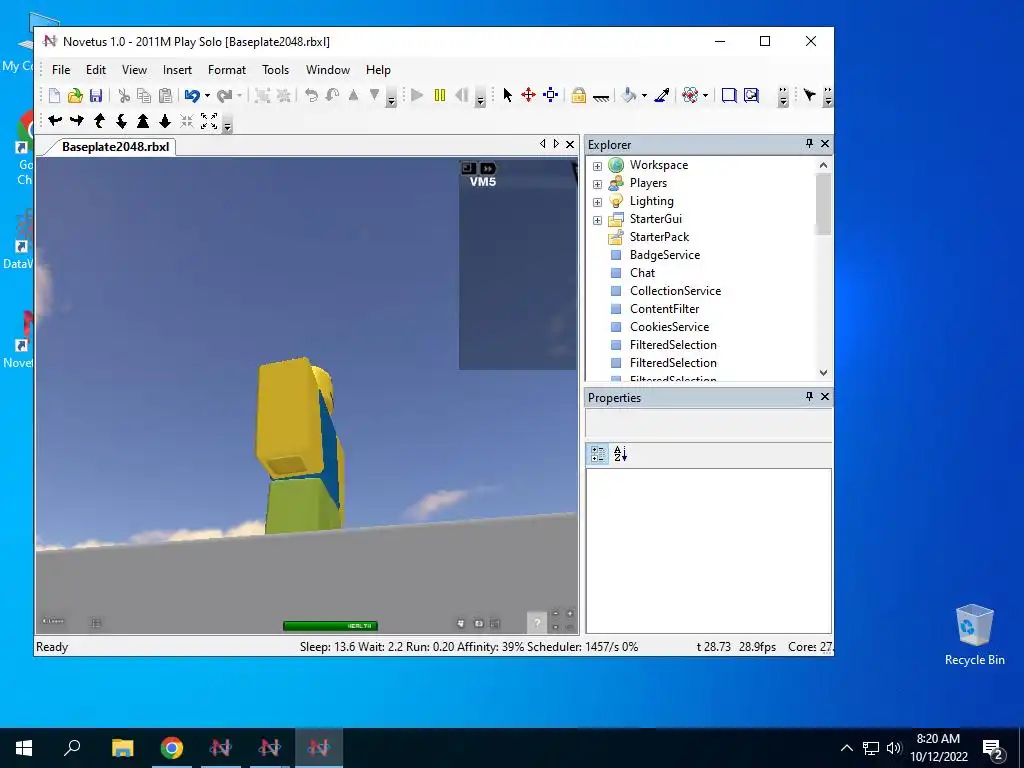
Task: Click the zoom extents expand-arrows icon
Action: click(x=209, y=121)
